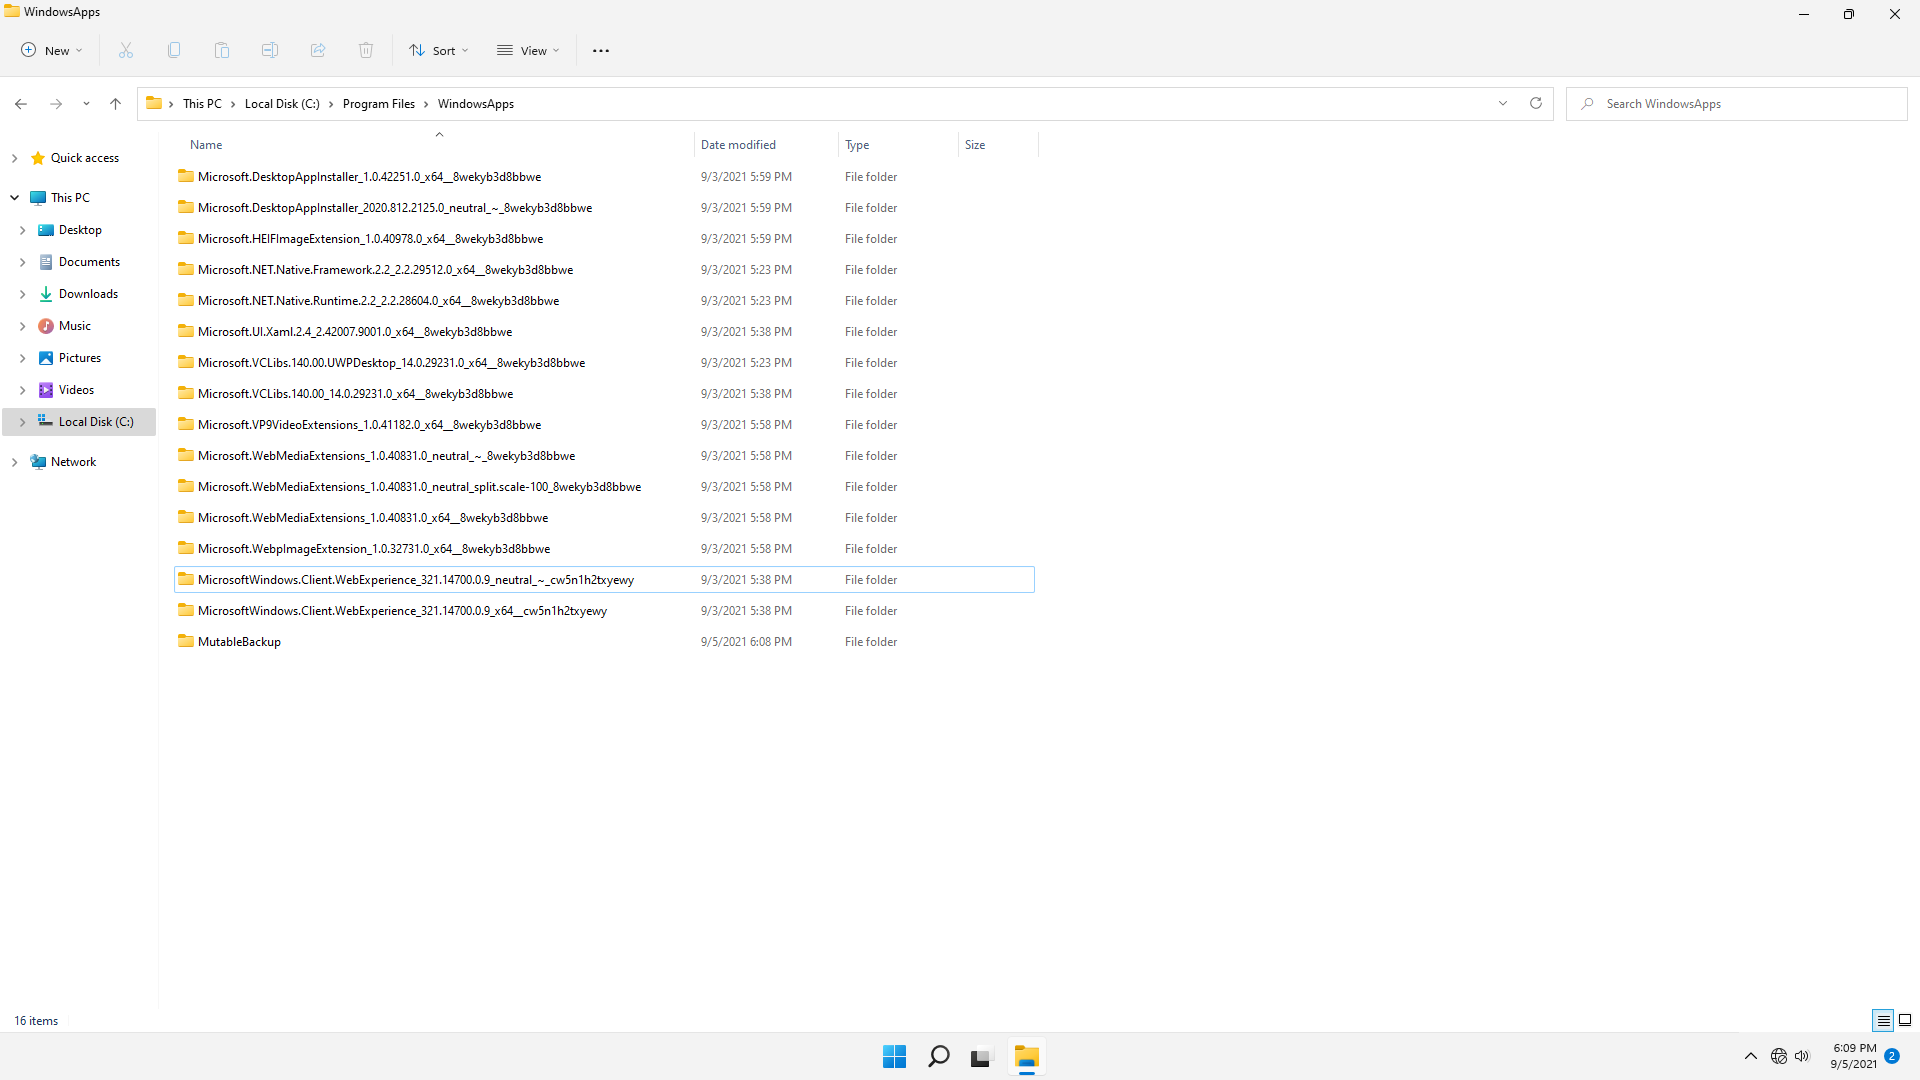Image resolution: width=1920 pixels, height=1080 pixels.
Task: Open taskbar Search
Action: pyautogui.click(x=938, y=1057)
